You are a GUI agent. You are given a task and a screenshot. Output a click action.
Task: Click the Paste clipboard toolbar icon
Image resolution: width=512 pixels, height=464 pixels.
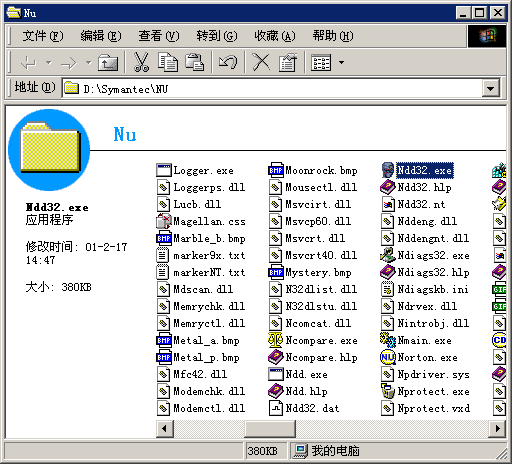point(195,62)
